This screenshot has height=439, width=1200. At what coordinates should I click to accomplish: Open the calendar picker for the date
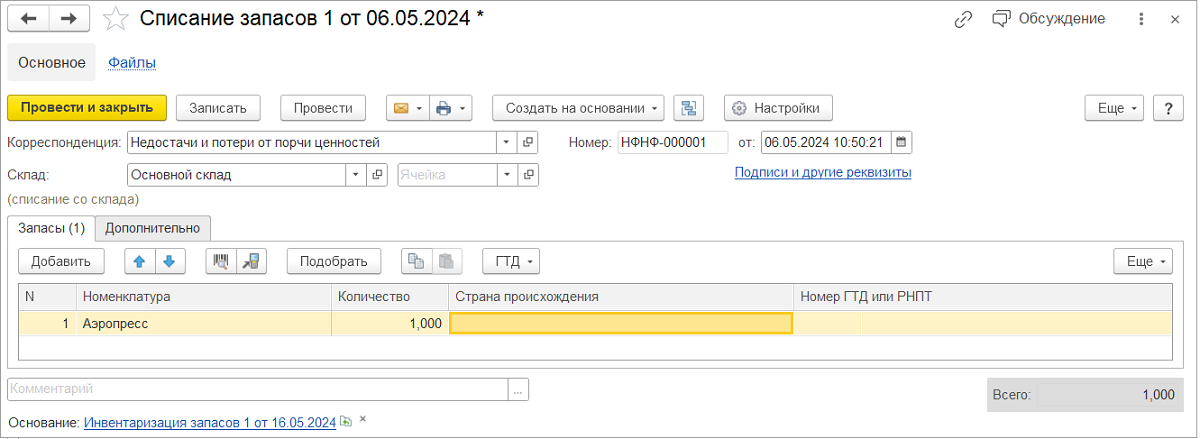pos(901,142)
